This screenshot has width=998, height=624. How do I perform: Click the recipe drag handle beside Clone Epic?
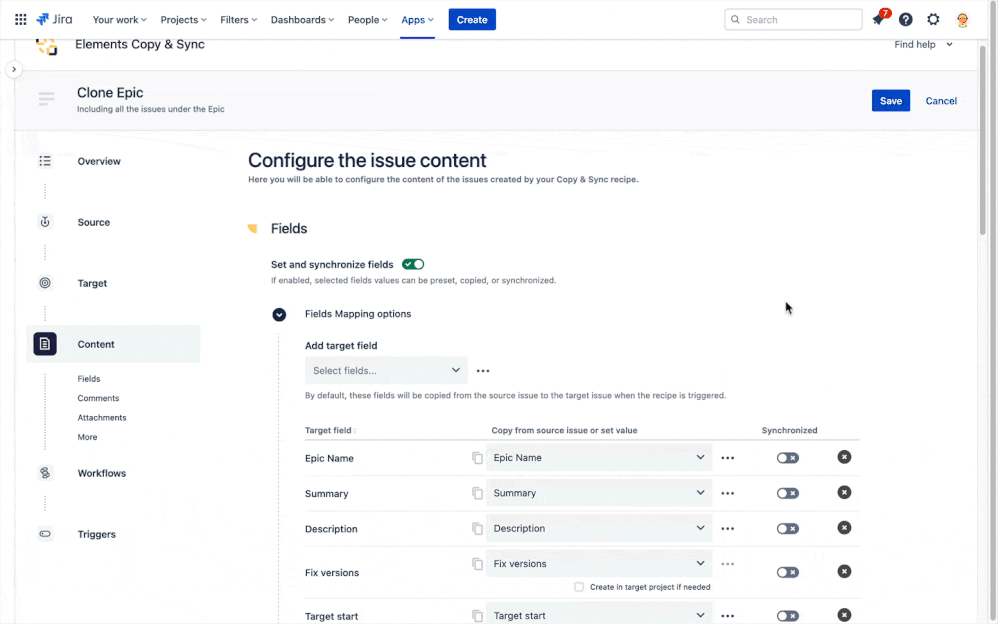[x=46, y=98]
